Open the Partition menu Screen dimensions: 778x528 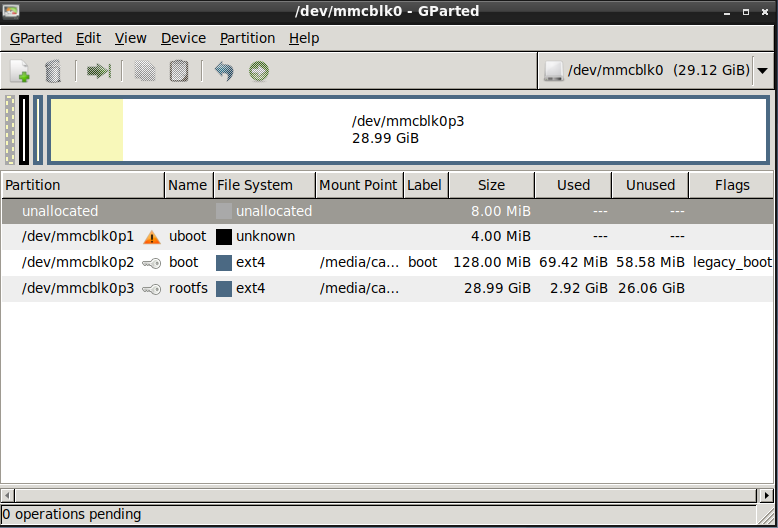tap(247, 38)
